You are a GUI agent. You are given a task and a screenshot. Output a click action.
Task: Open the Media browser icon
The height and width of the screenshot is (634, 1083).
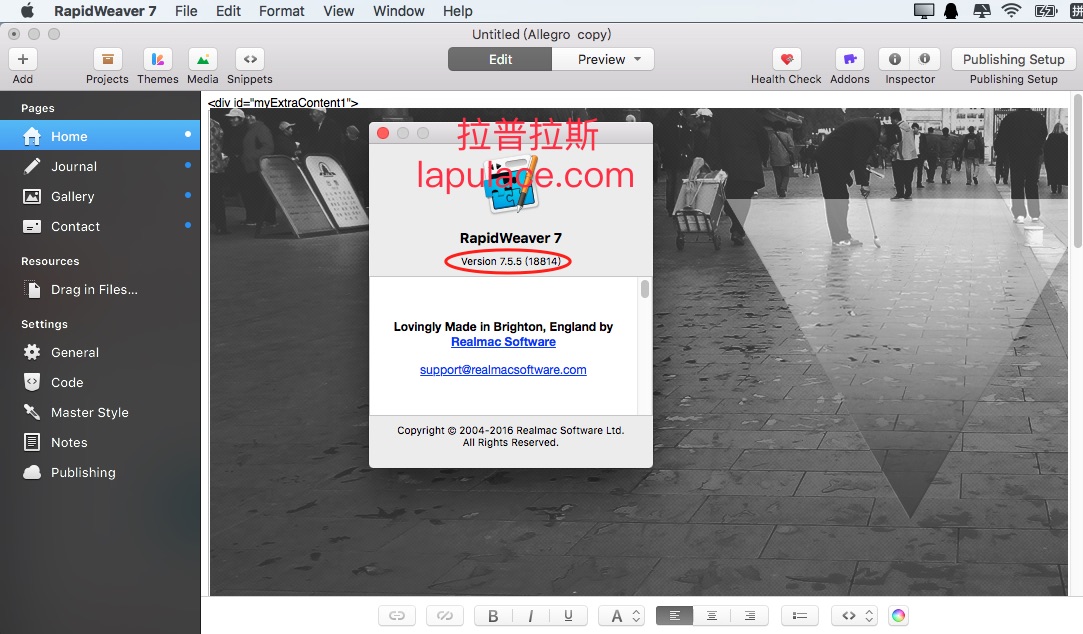(x=202, y=59)
